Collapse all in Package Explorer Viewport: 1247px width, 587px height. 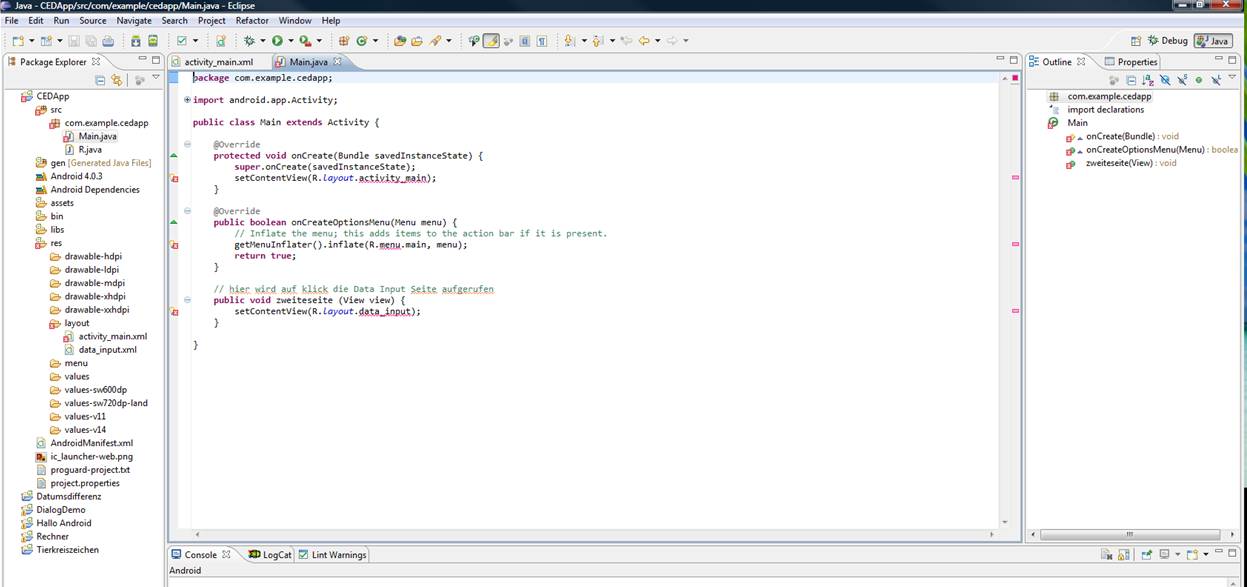pos(100,80)
